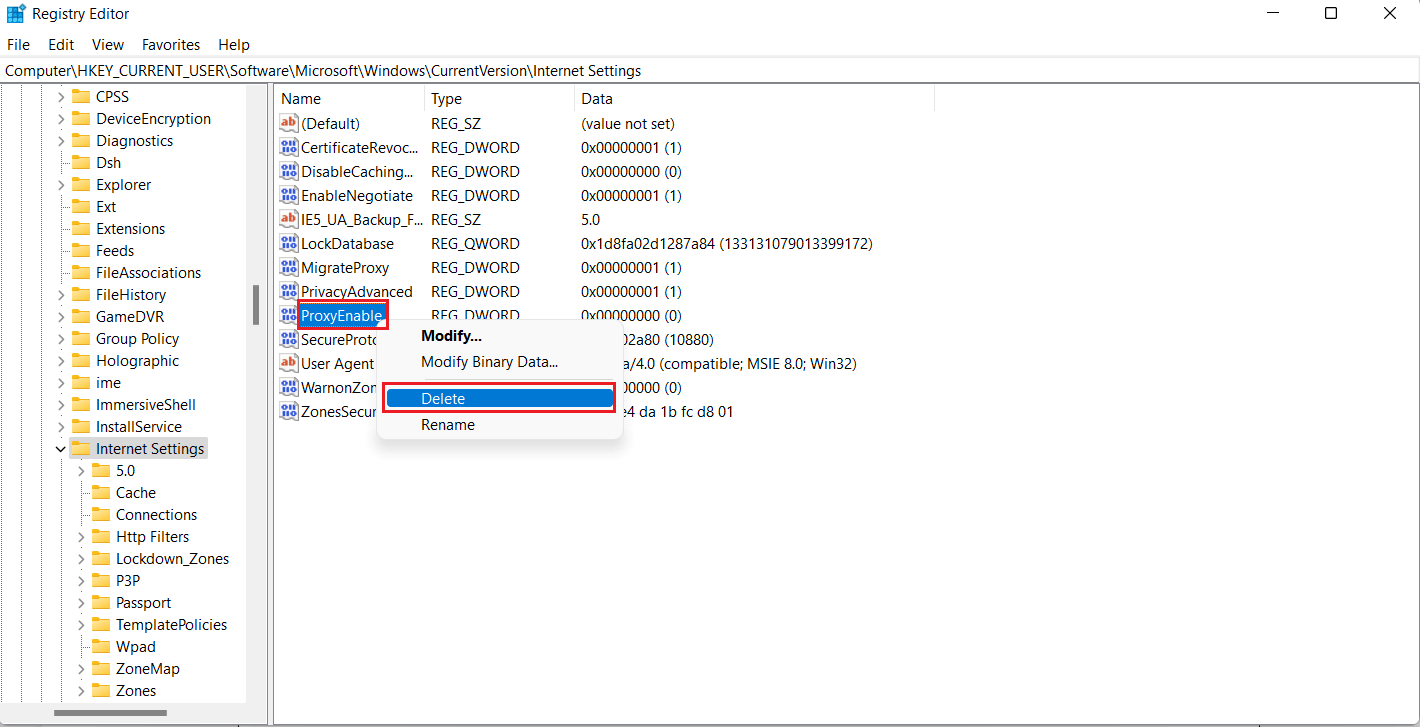Select Rename in the context menu
1420x727 pixels.
coord(447,424)
